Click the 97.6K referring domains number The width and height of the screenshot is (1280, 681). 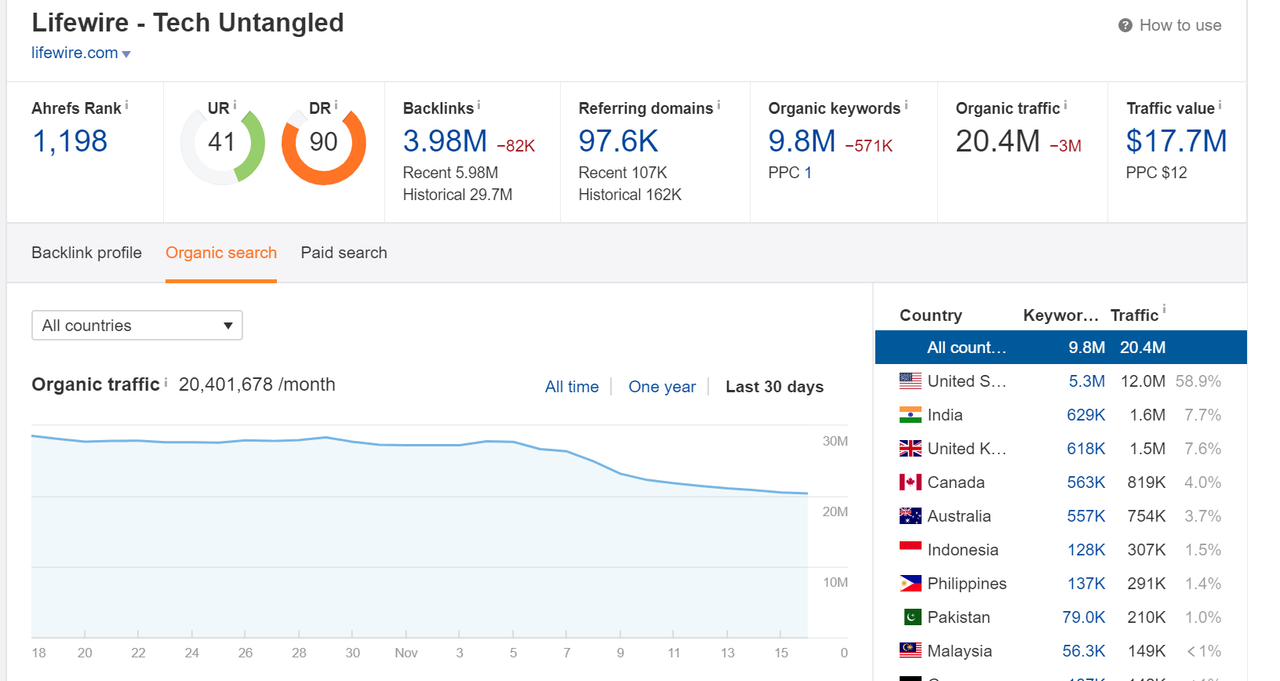[618, 142]
